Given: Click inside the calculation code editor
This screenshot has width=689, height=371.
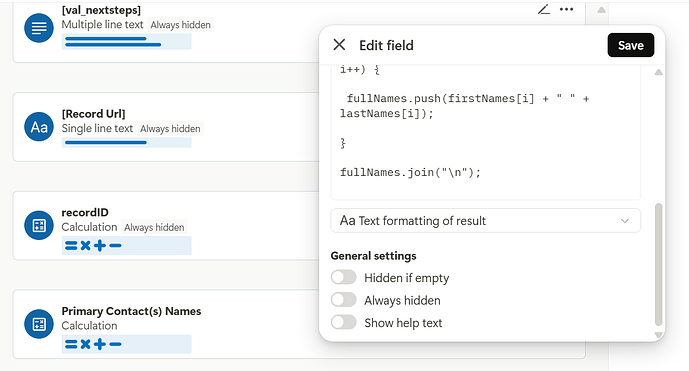Looking at the screenshot, I should (486, 132).
